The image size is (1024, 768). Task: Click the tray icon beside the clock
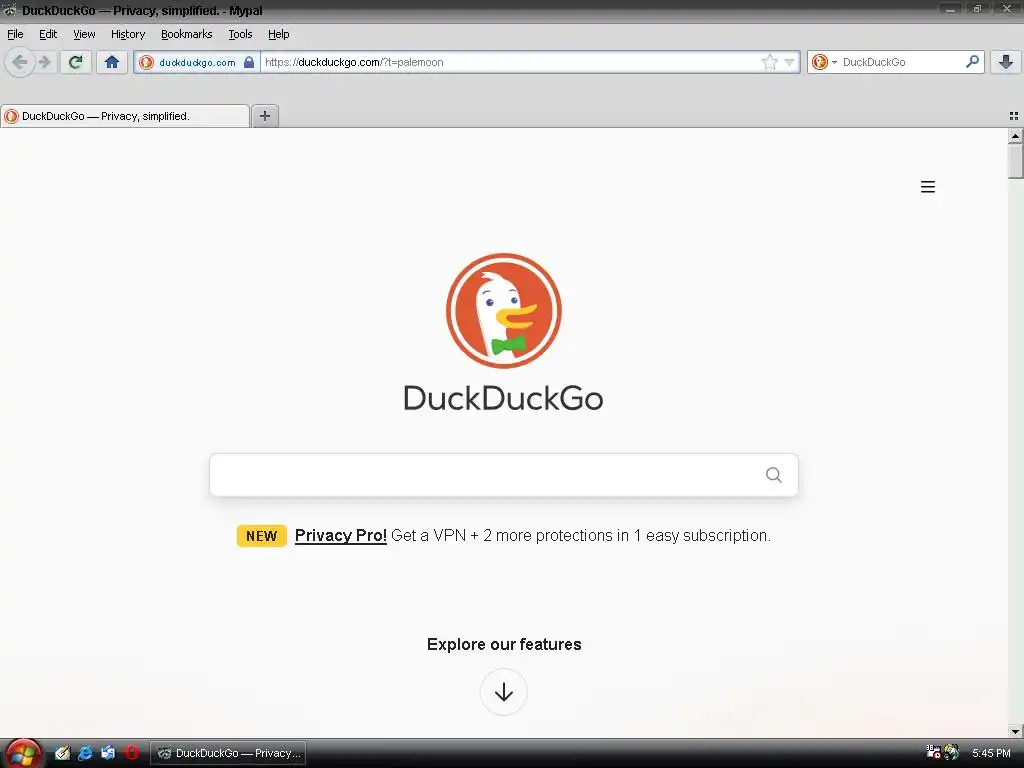952,752
